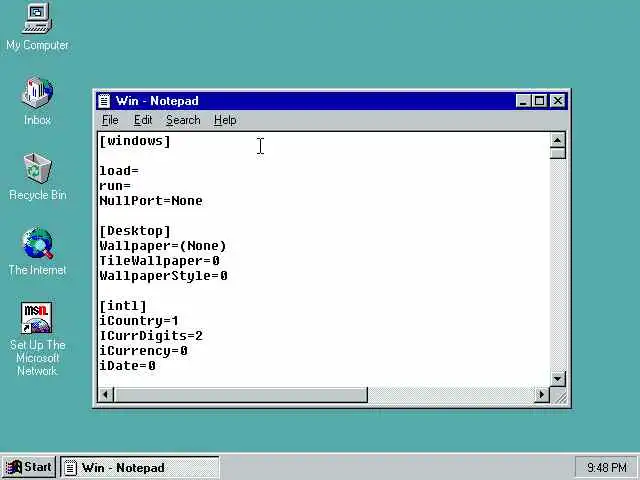Click vertical scrollbar up arrow

click(x=558, y=140)
